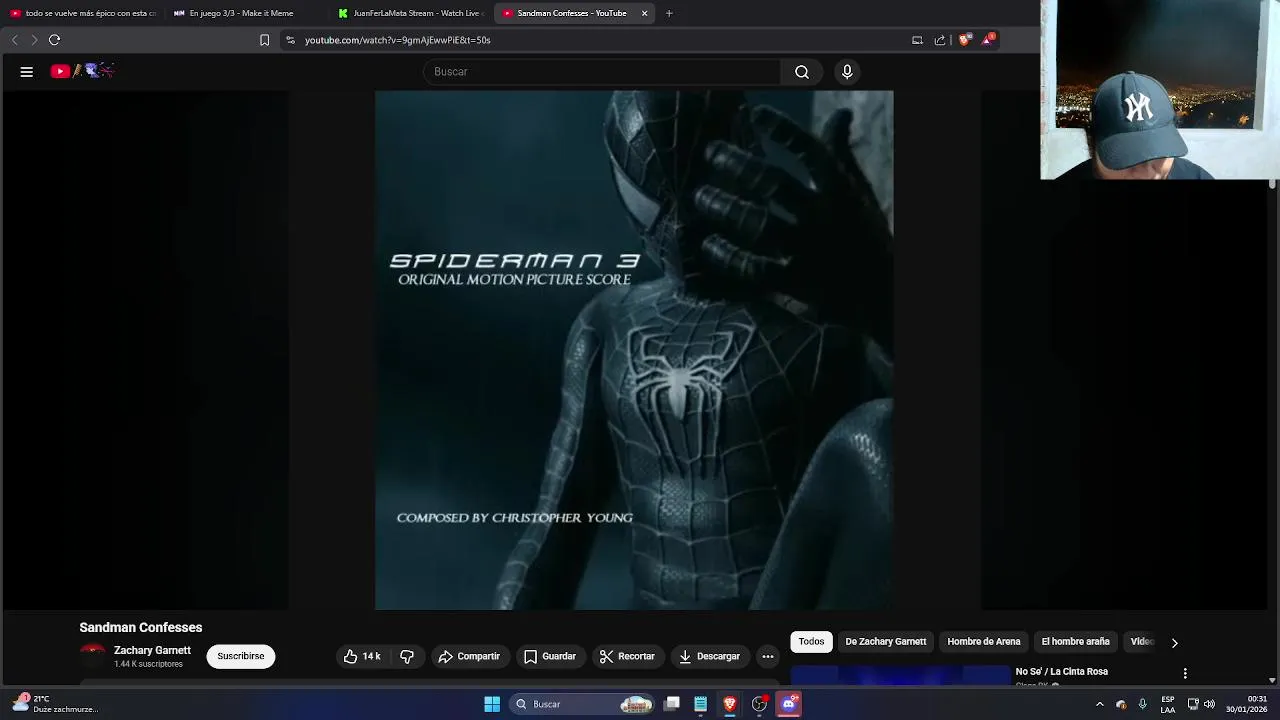Dislike the video with thumbs down

407,656
